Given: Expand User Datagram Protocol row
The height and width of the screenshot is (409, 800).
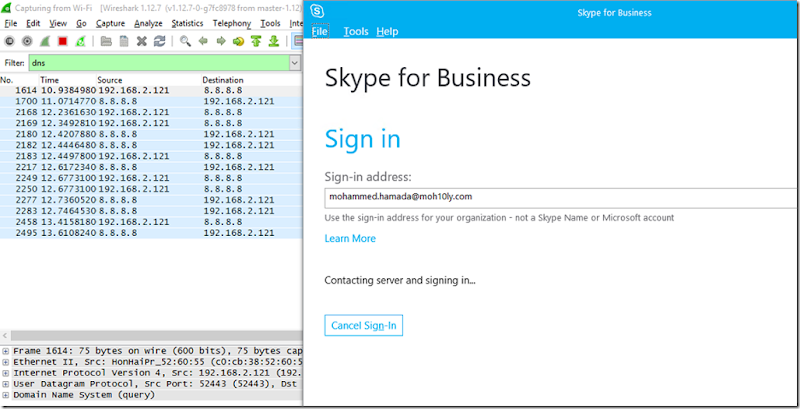Looking at the screenshot, I should coord(6,384).
